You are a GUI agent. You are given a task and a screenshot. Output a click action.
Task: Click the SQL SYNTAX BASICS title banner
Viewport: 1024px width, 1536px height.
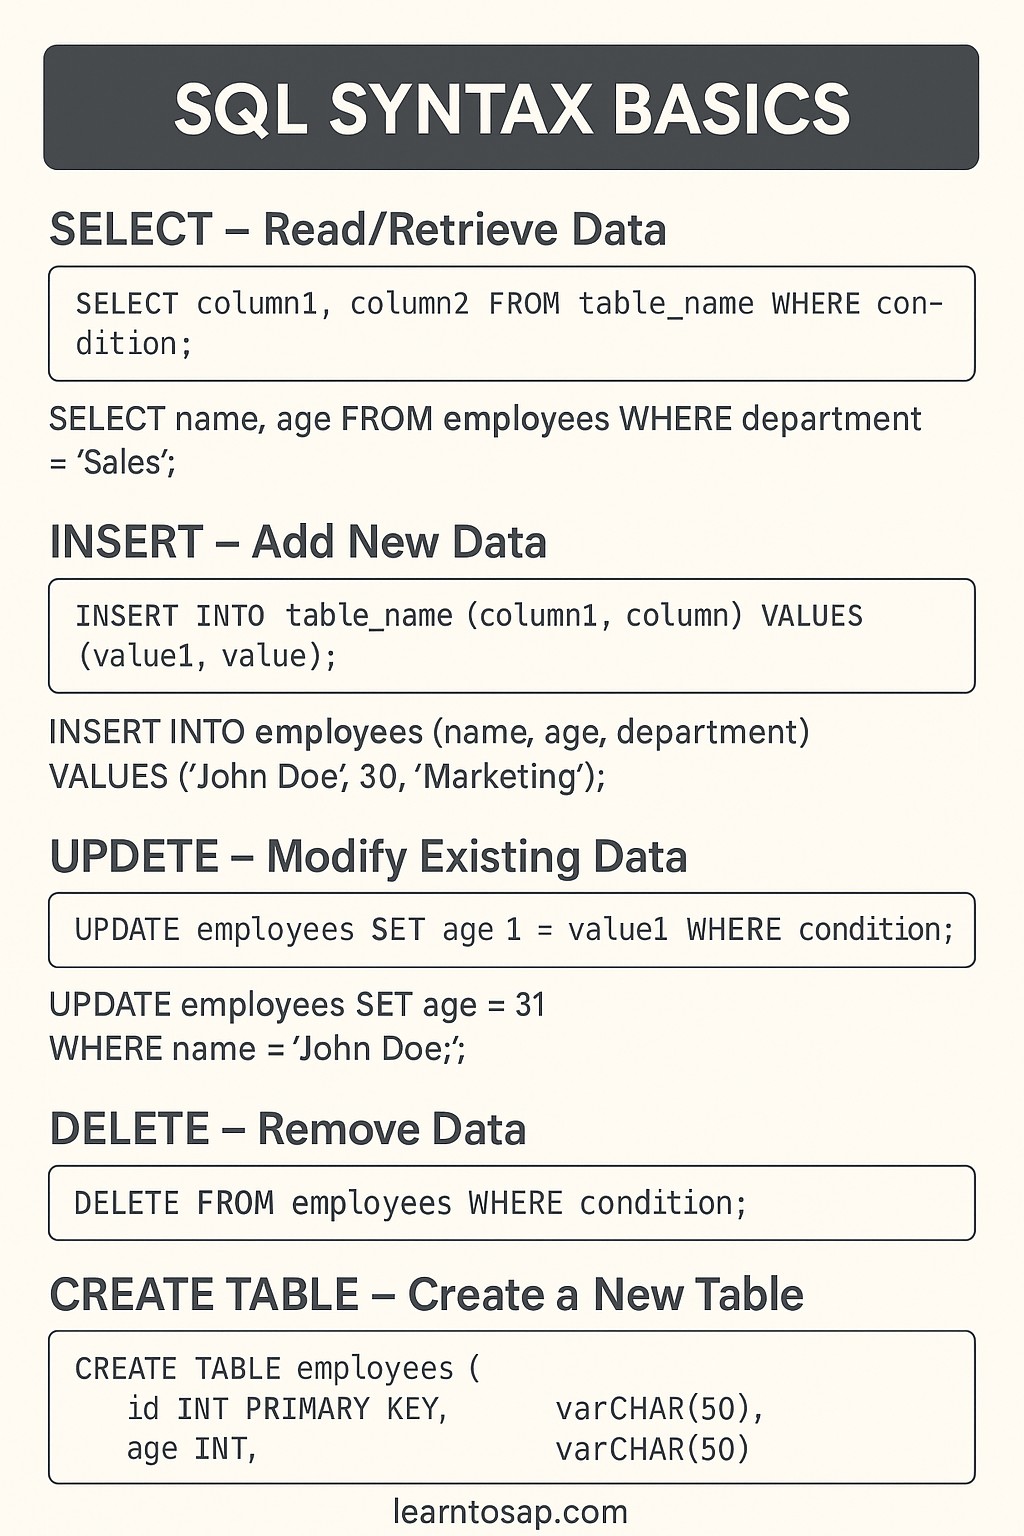pos(511,107)
